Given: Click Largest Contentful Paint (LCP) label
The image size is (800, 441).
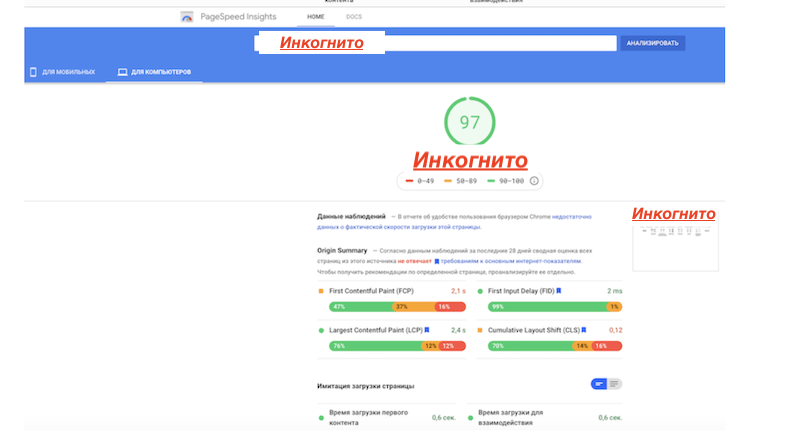Looking at the screenshot, I should [x=376, y=330].
